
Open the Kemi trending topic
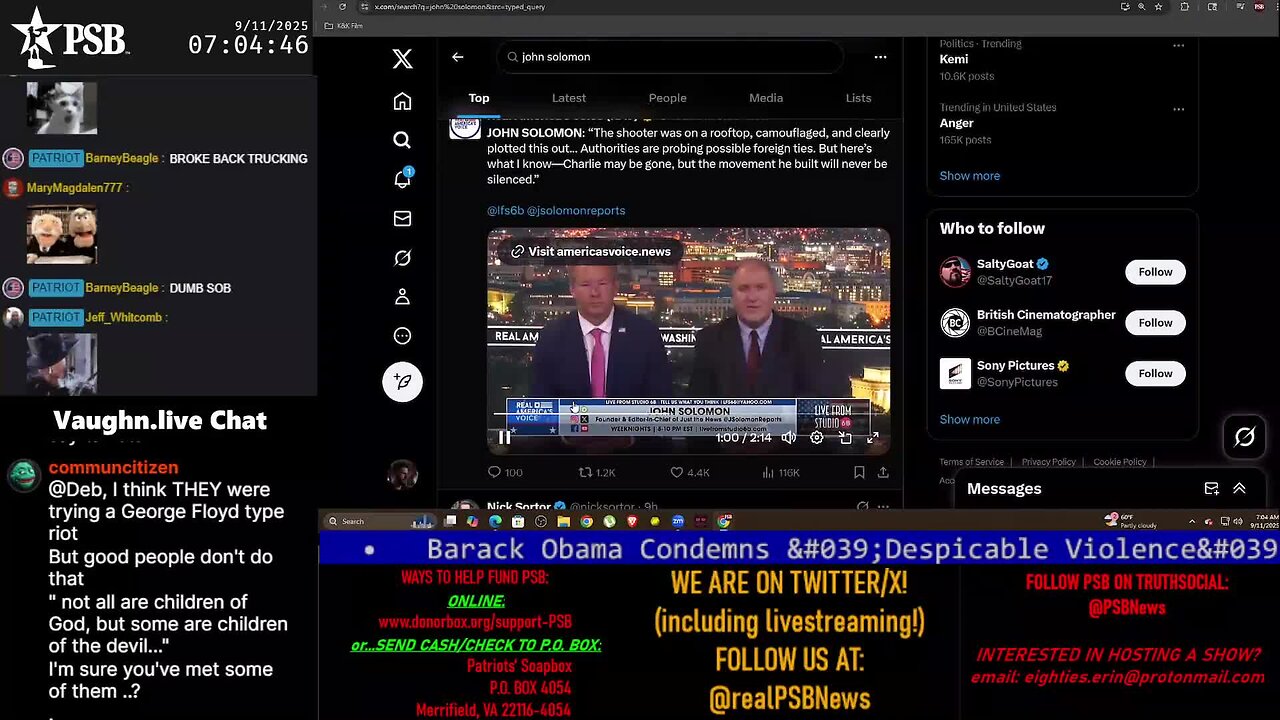953,59
